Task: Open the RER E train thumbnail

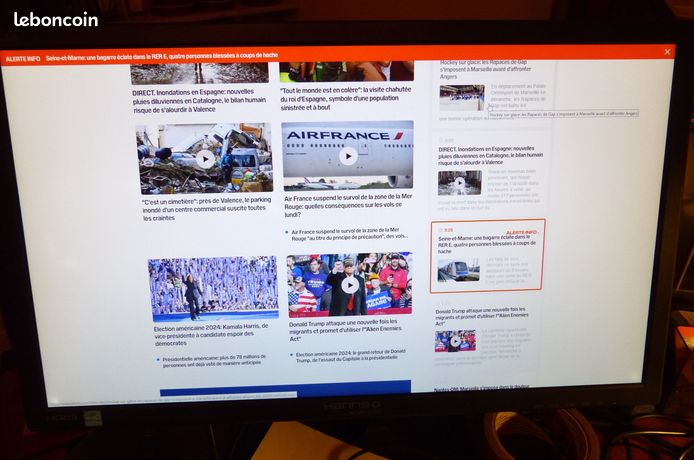Action: pyautogui.click(x=459, y=271)
